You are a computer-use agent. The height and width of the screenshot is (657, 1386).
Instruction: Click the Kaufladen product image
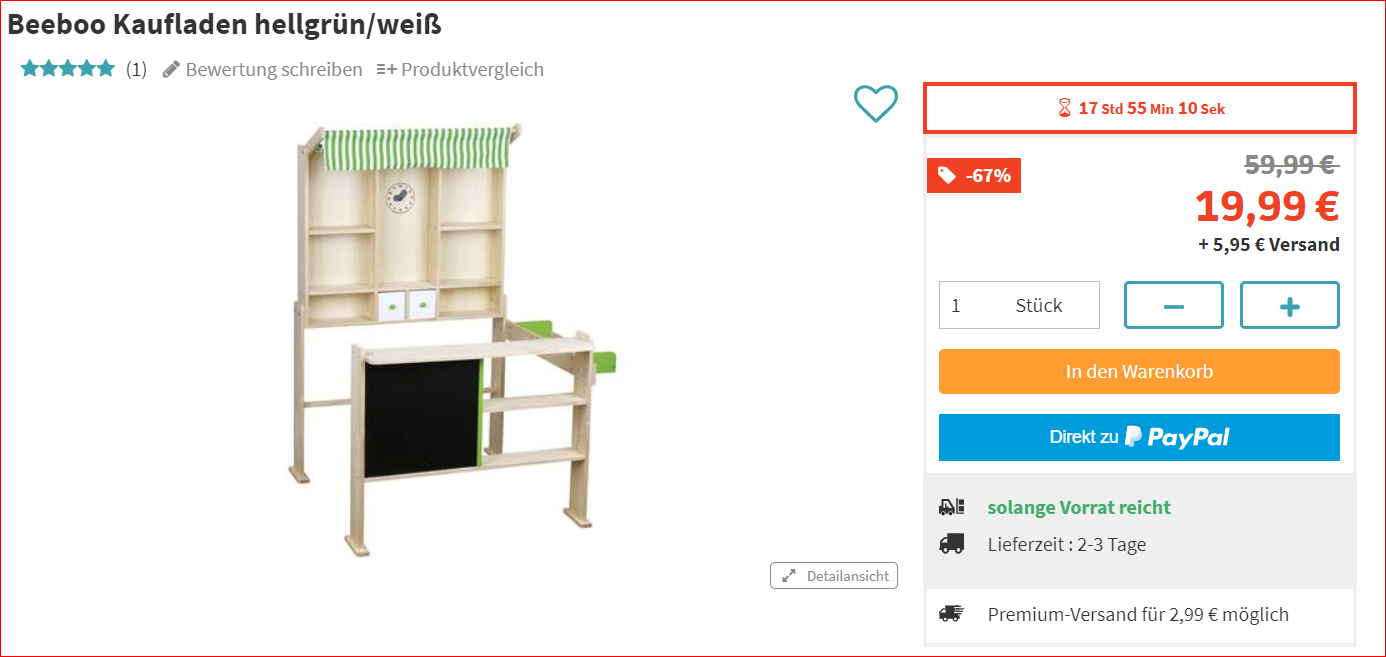tap(457, 334)
